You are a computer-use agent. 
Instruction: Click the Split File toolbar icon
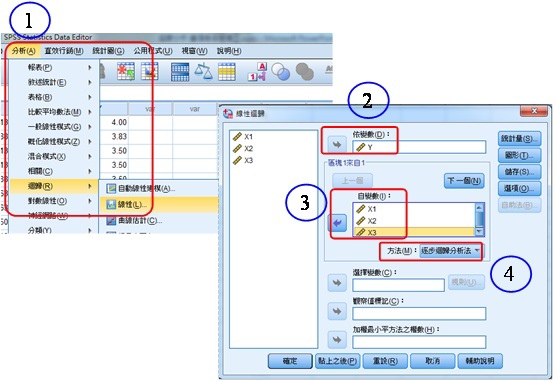coord(180,72)
